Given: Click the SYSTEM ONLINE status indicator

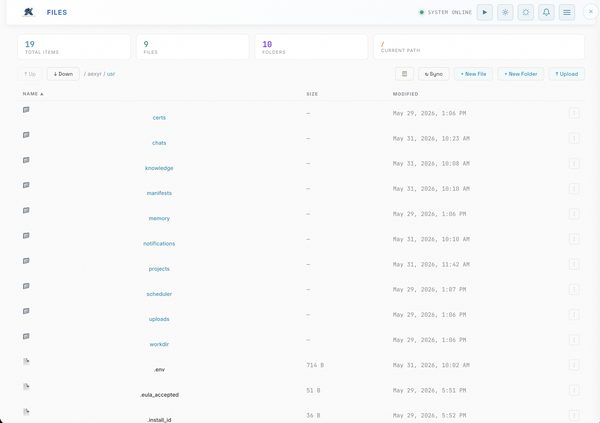Looking at the screenshot, I should 445,12.
